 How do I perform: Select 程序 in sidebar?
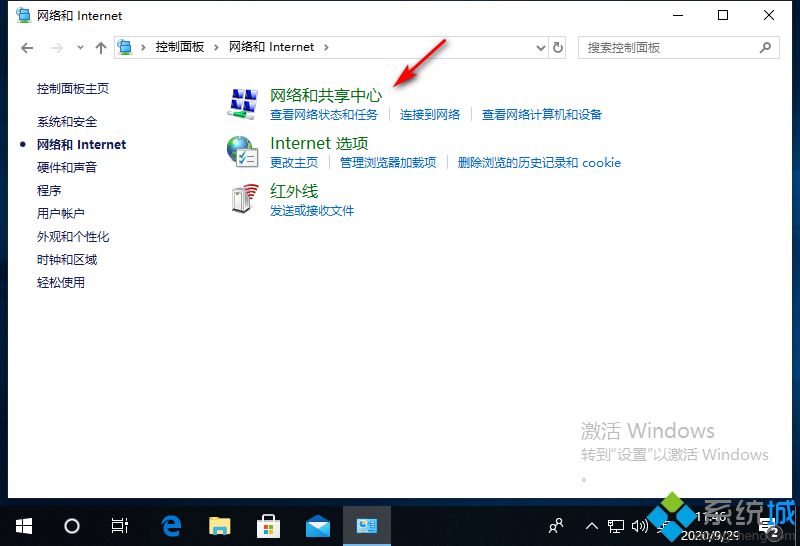click(x=49, y=190)
